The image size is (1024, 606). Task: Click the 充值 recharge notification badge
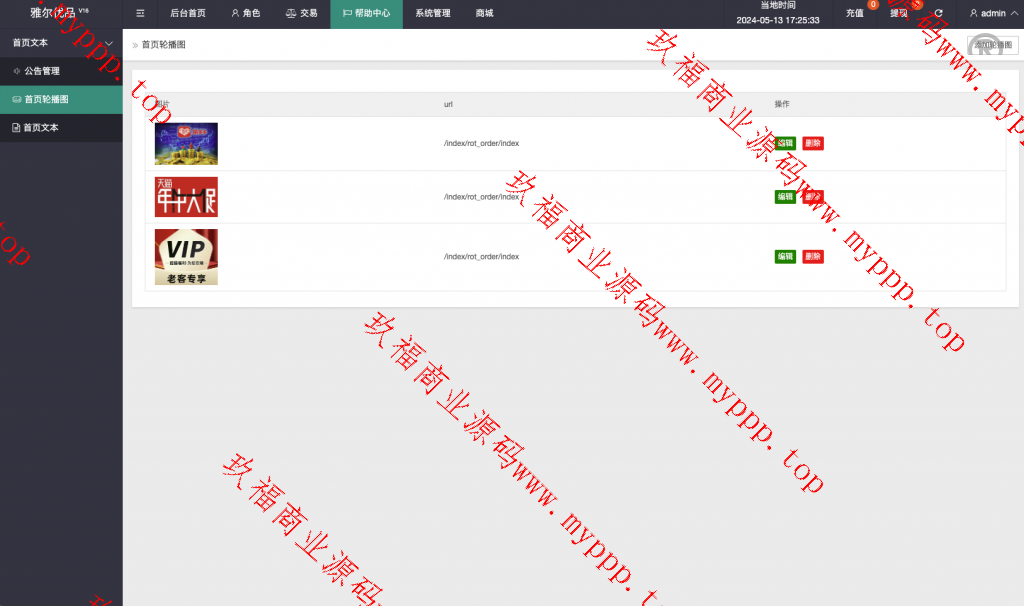click(x=873, y=5)
